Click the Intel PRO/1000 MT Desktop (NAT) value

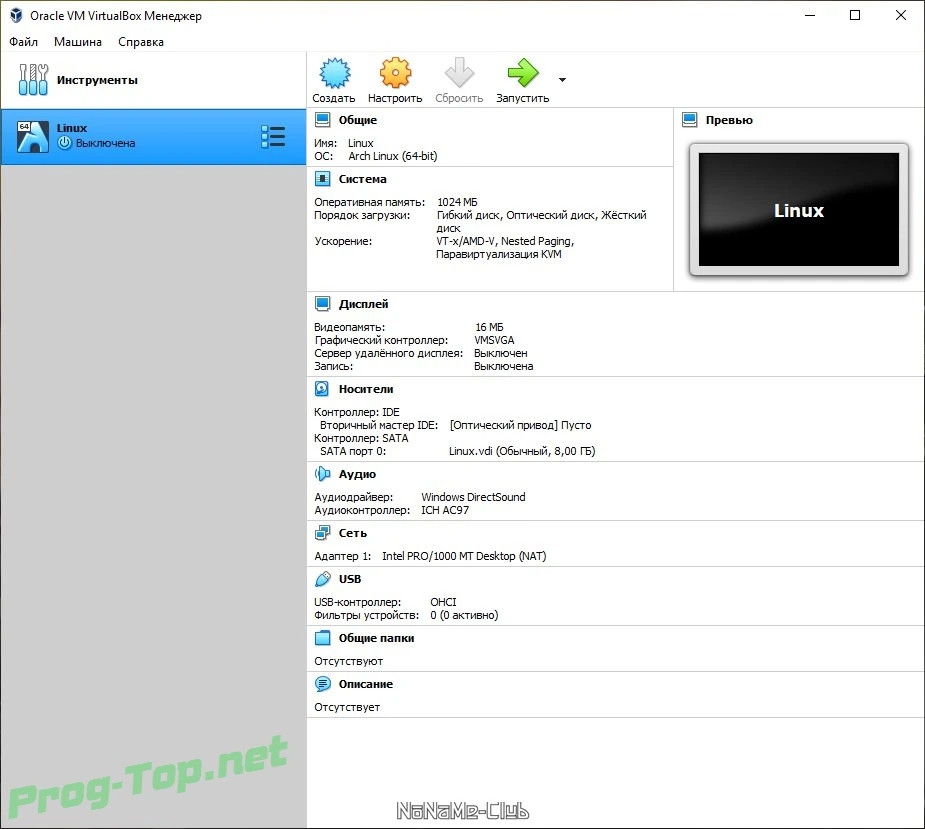pos(464,556)
